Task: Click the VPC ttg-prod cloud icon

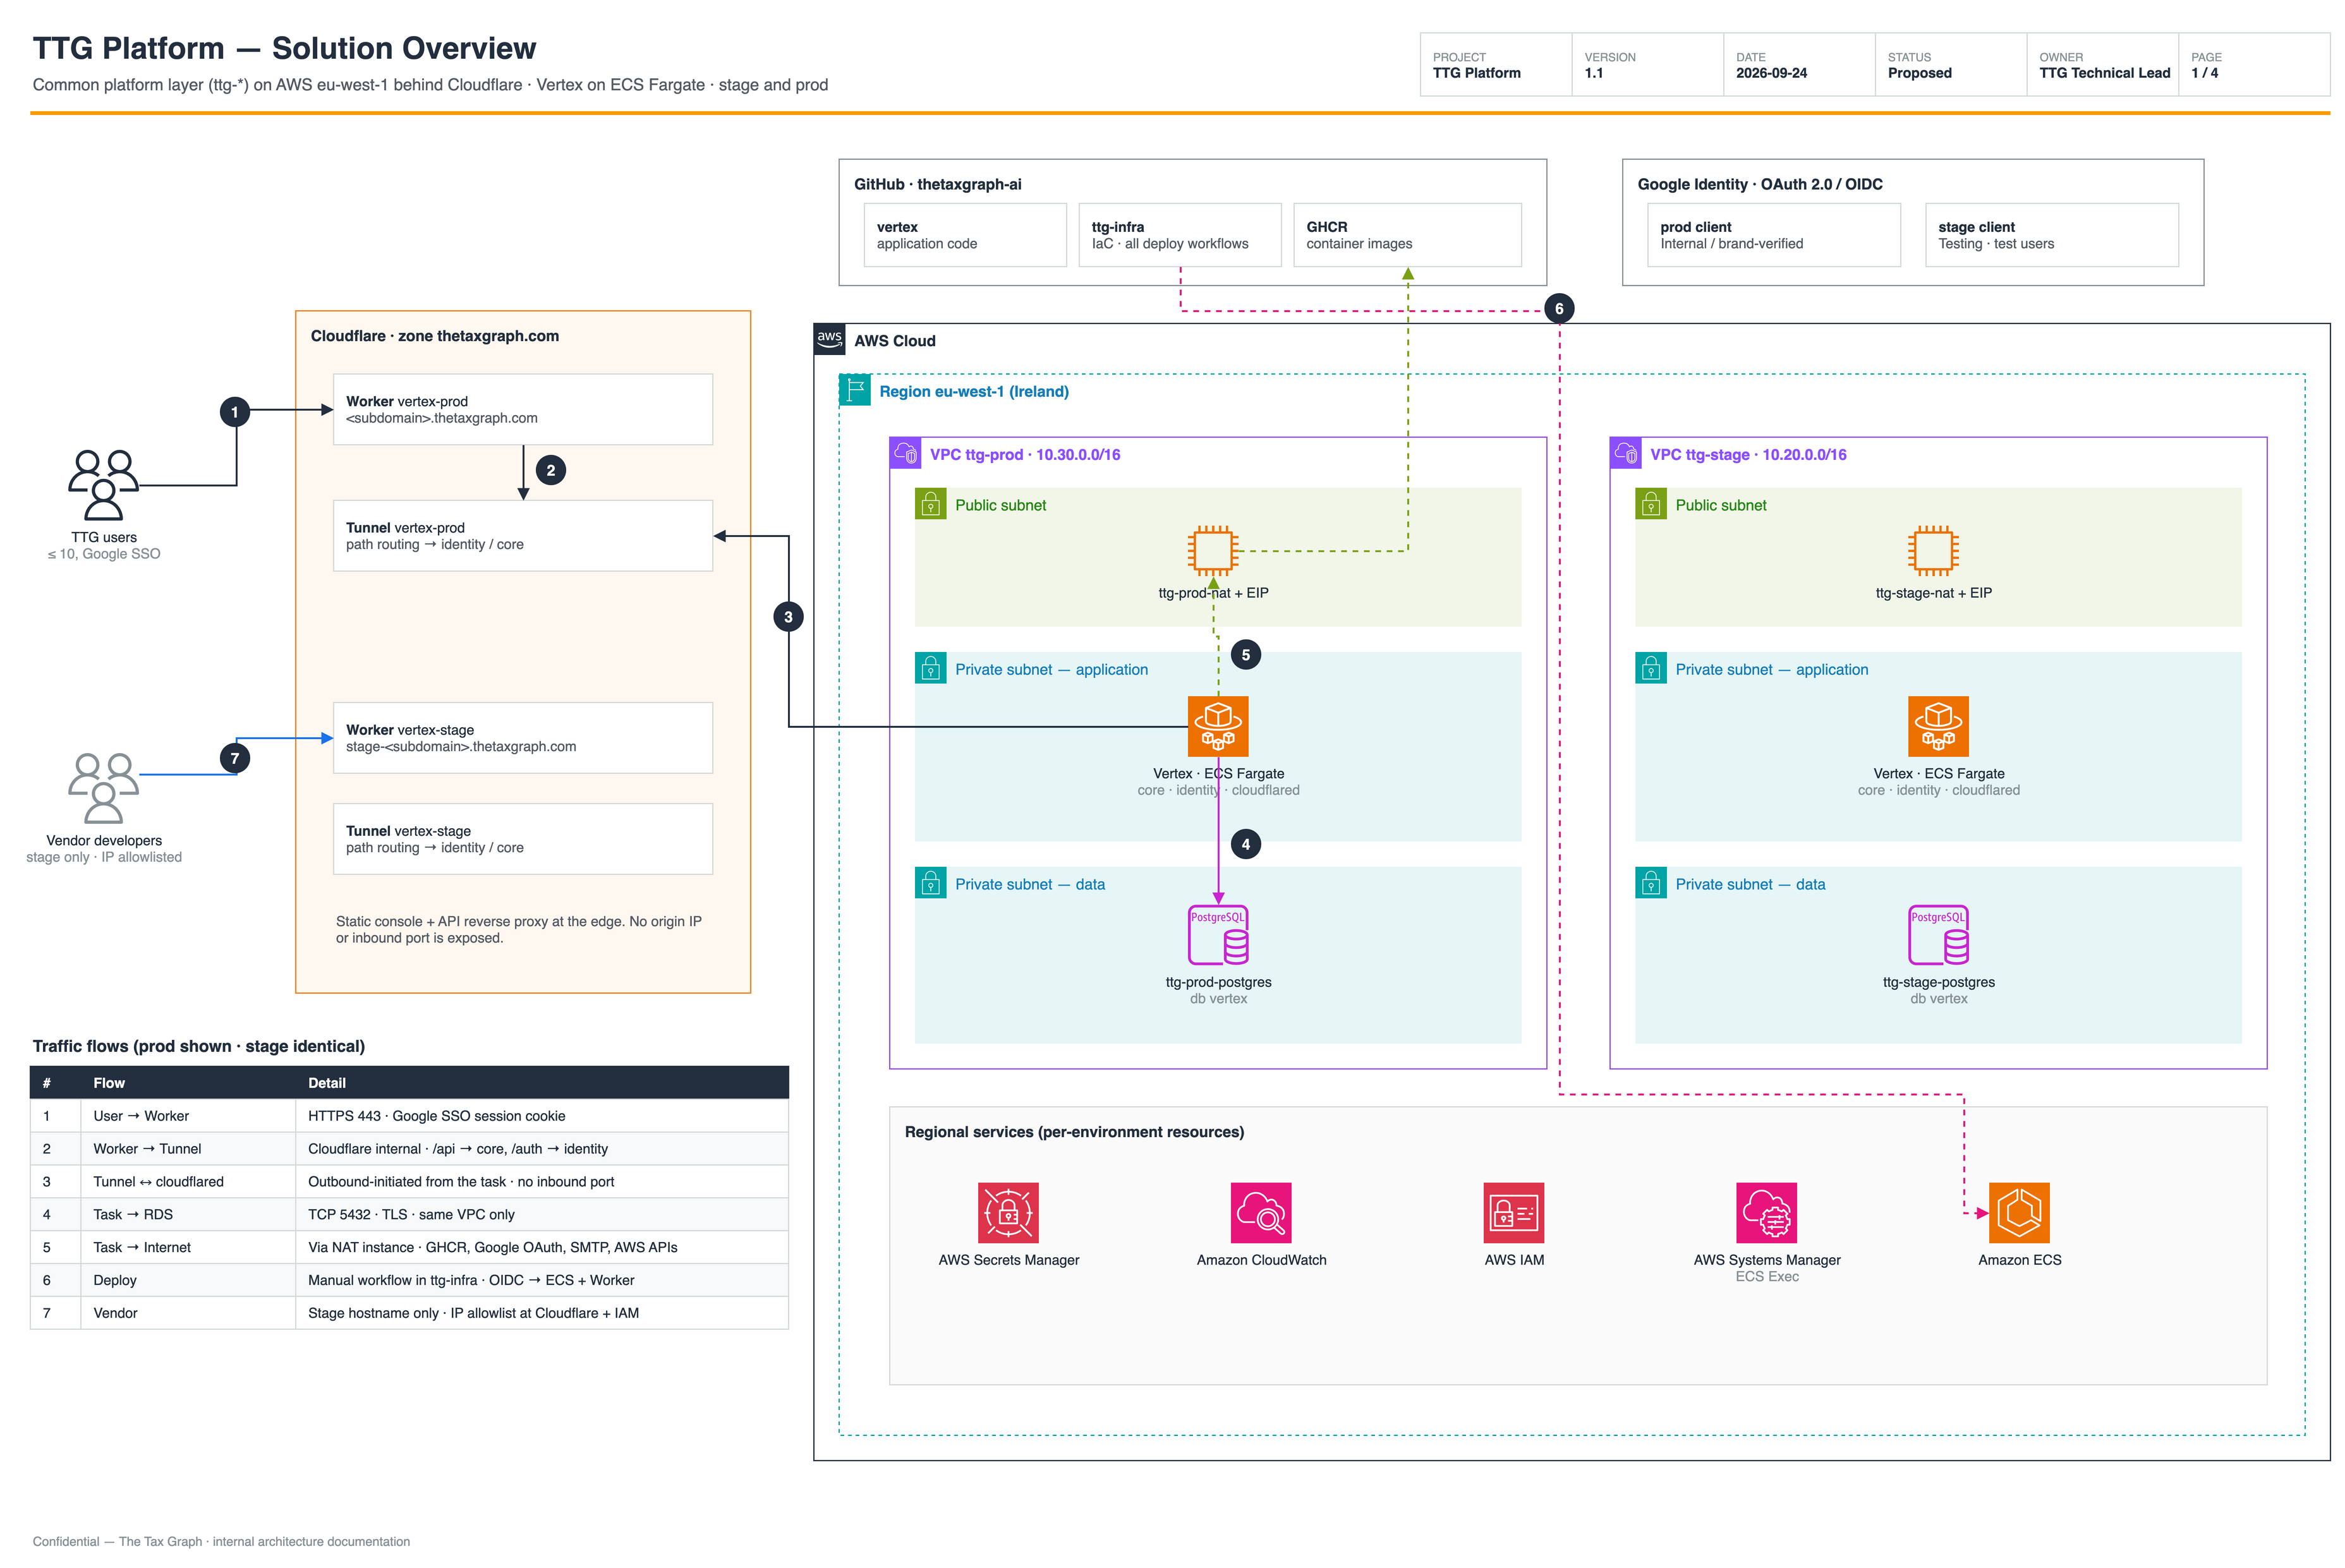Action: pyautogui.click(x=905, y=453)
